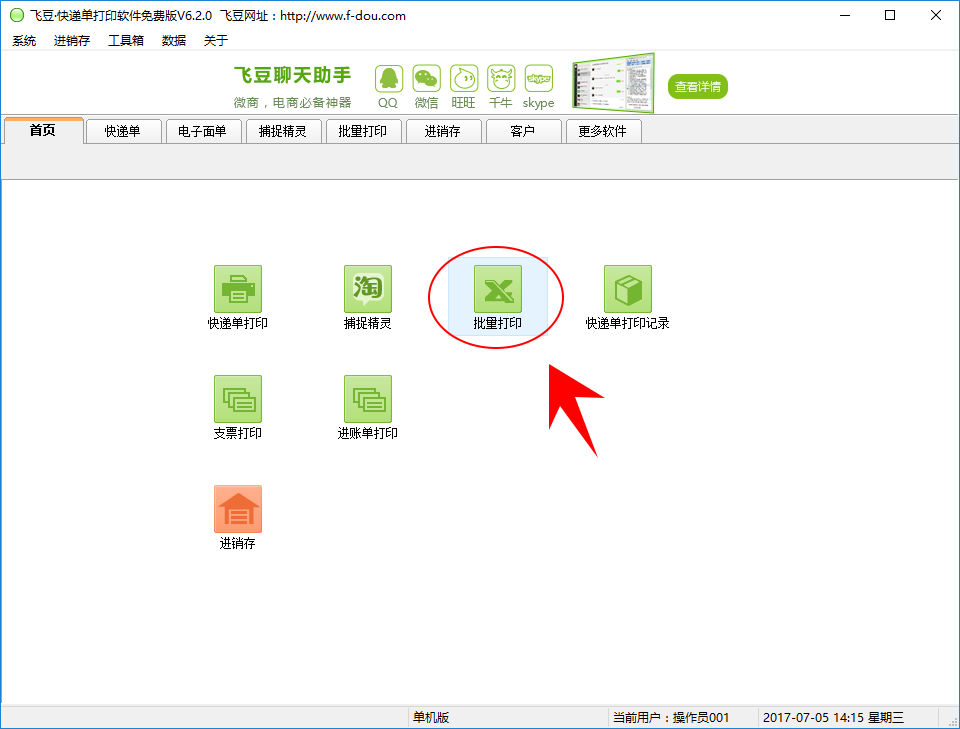Click the 千牛 icon in banner
960x729 pixels.
pyautogui.click(x=501, y=79)
